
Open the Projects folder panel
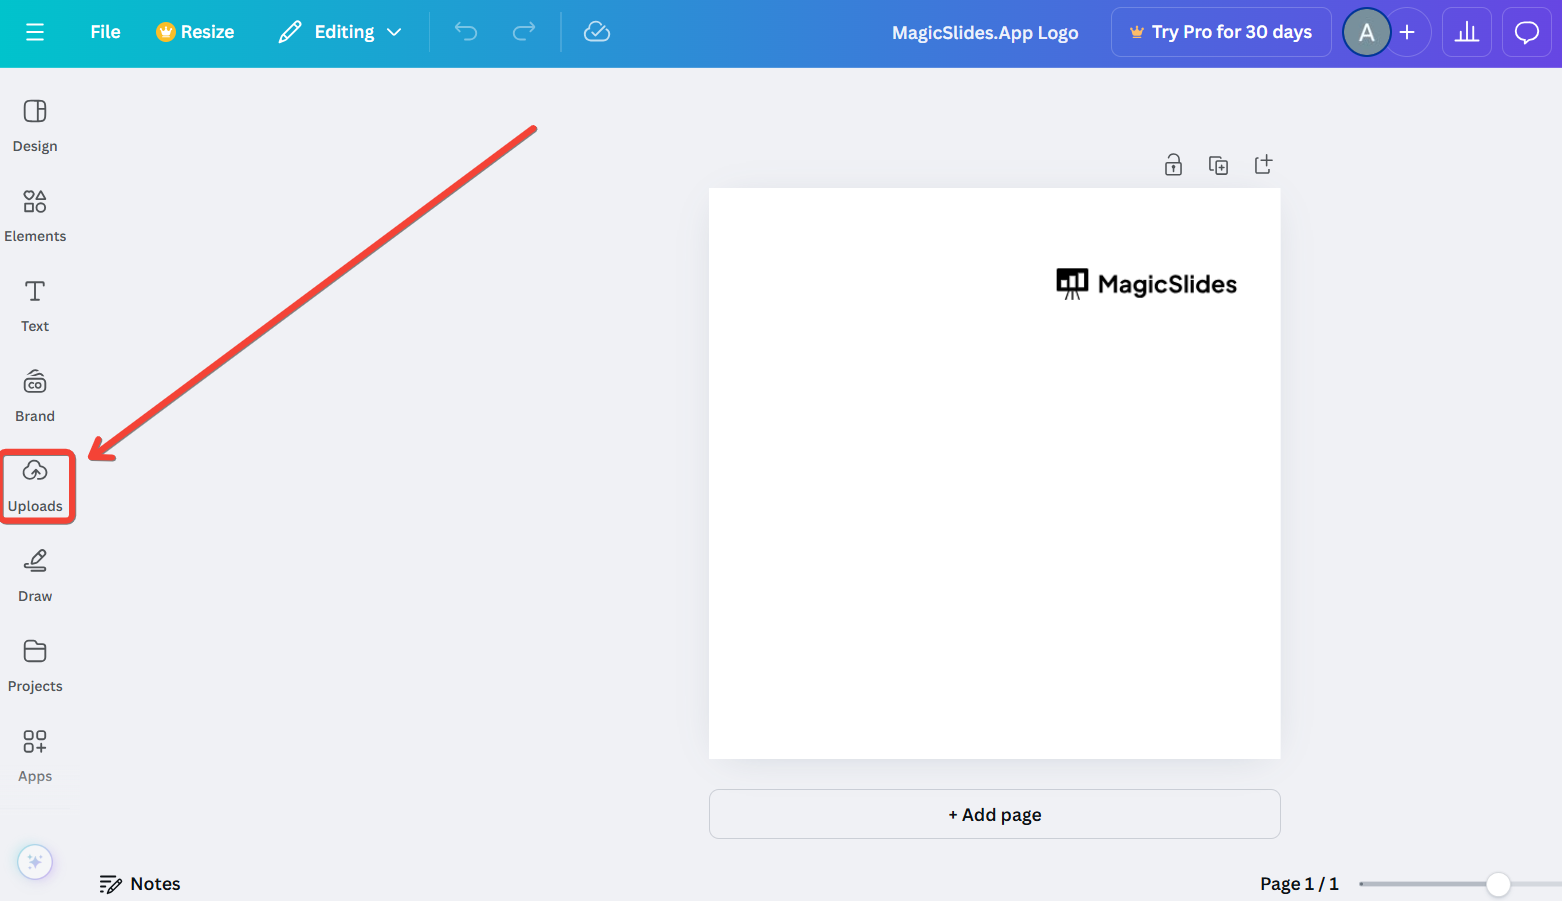coord(35,666)
